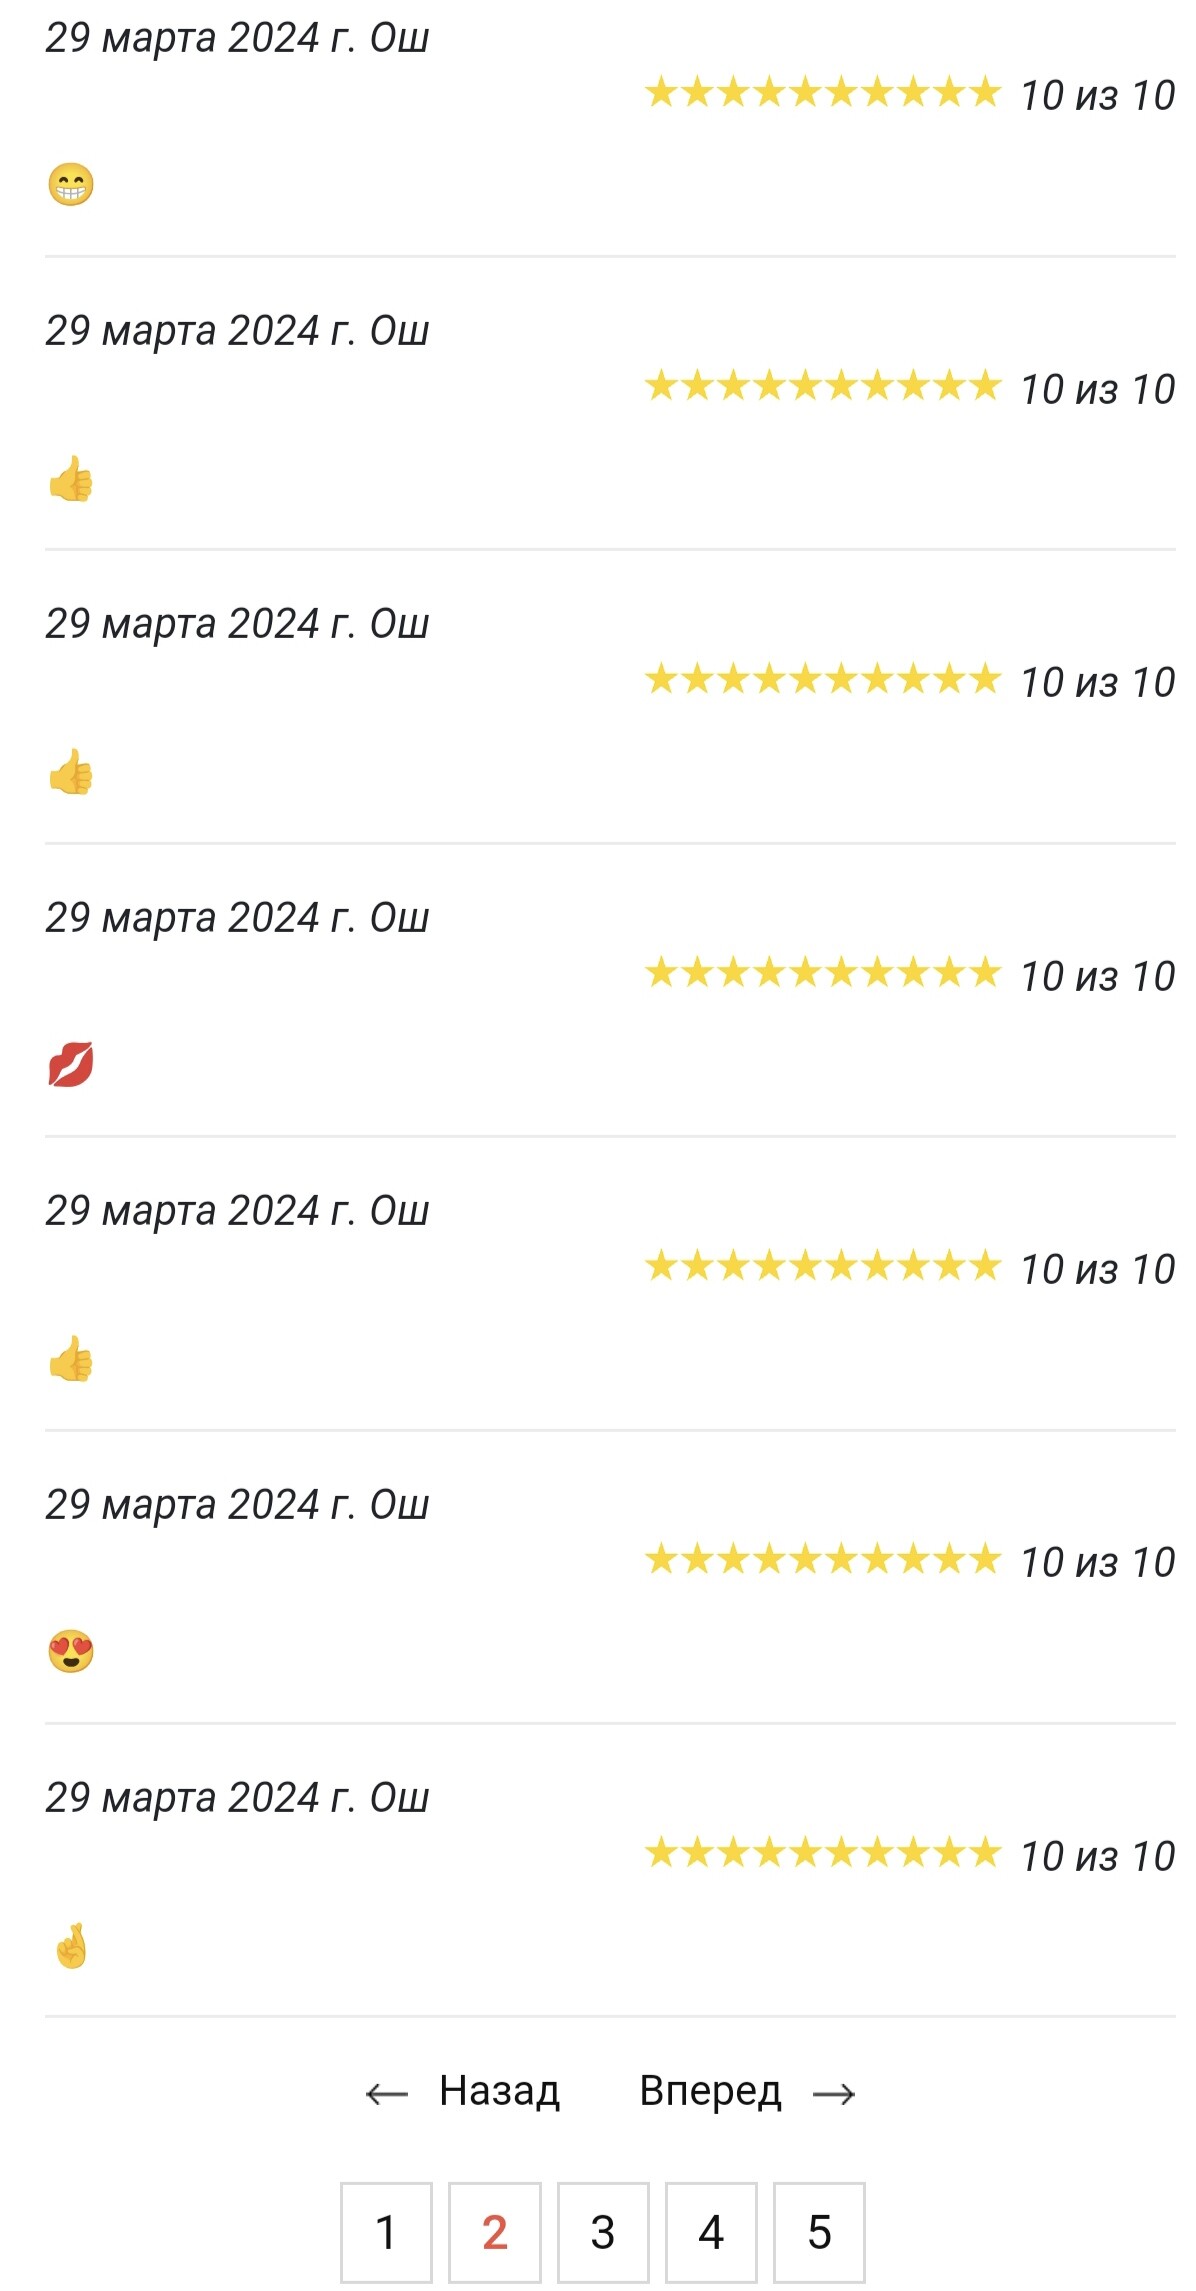Viewport: 1196px width, 2291px height.
Task: Jump to page 4 of reviews
Action: pos(711,2232)
